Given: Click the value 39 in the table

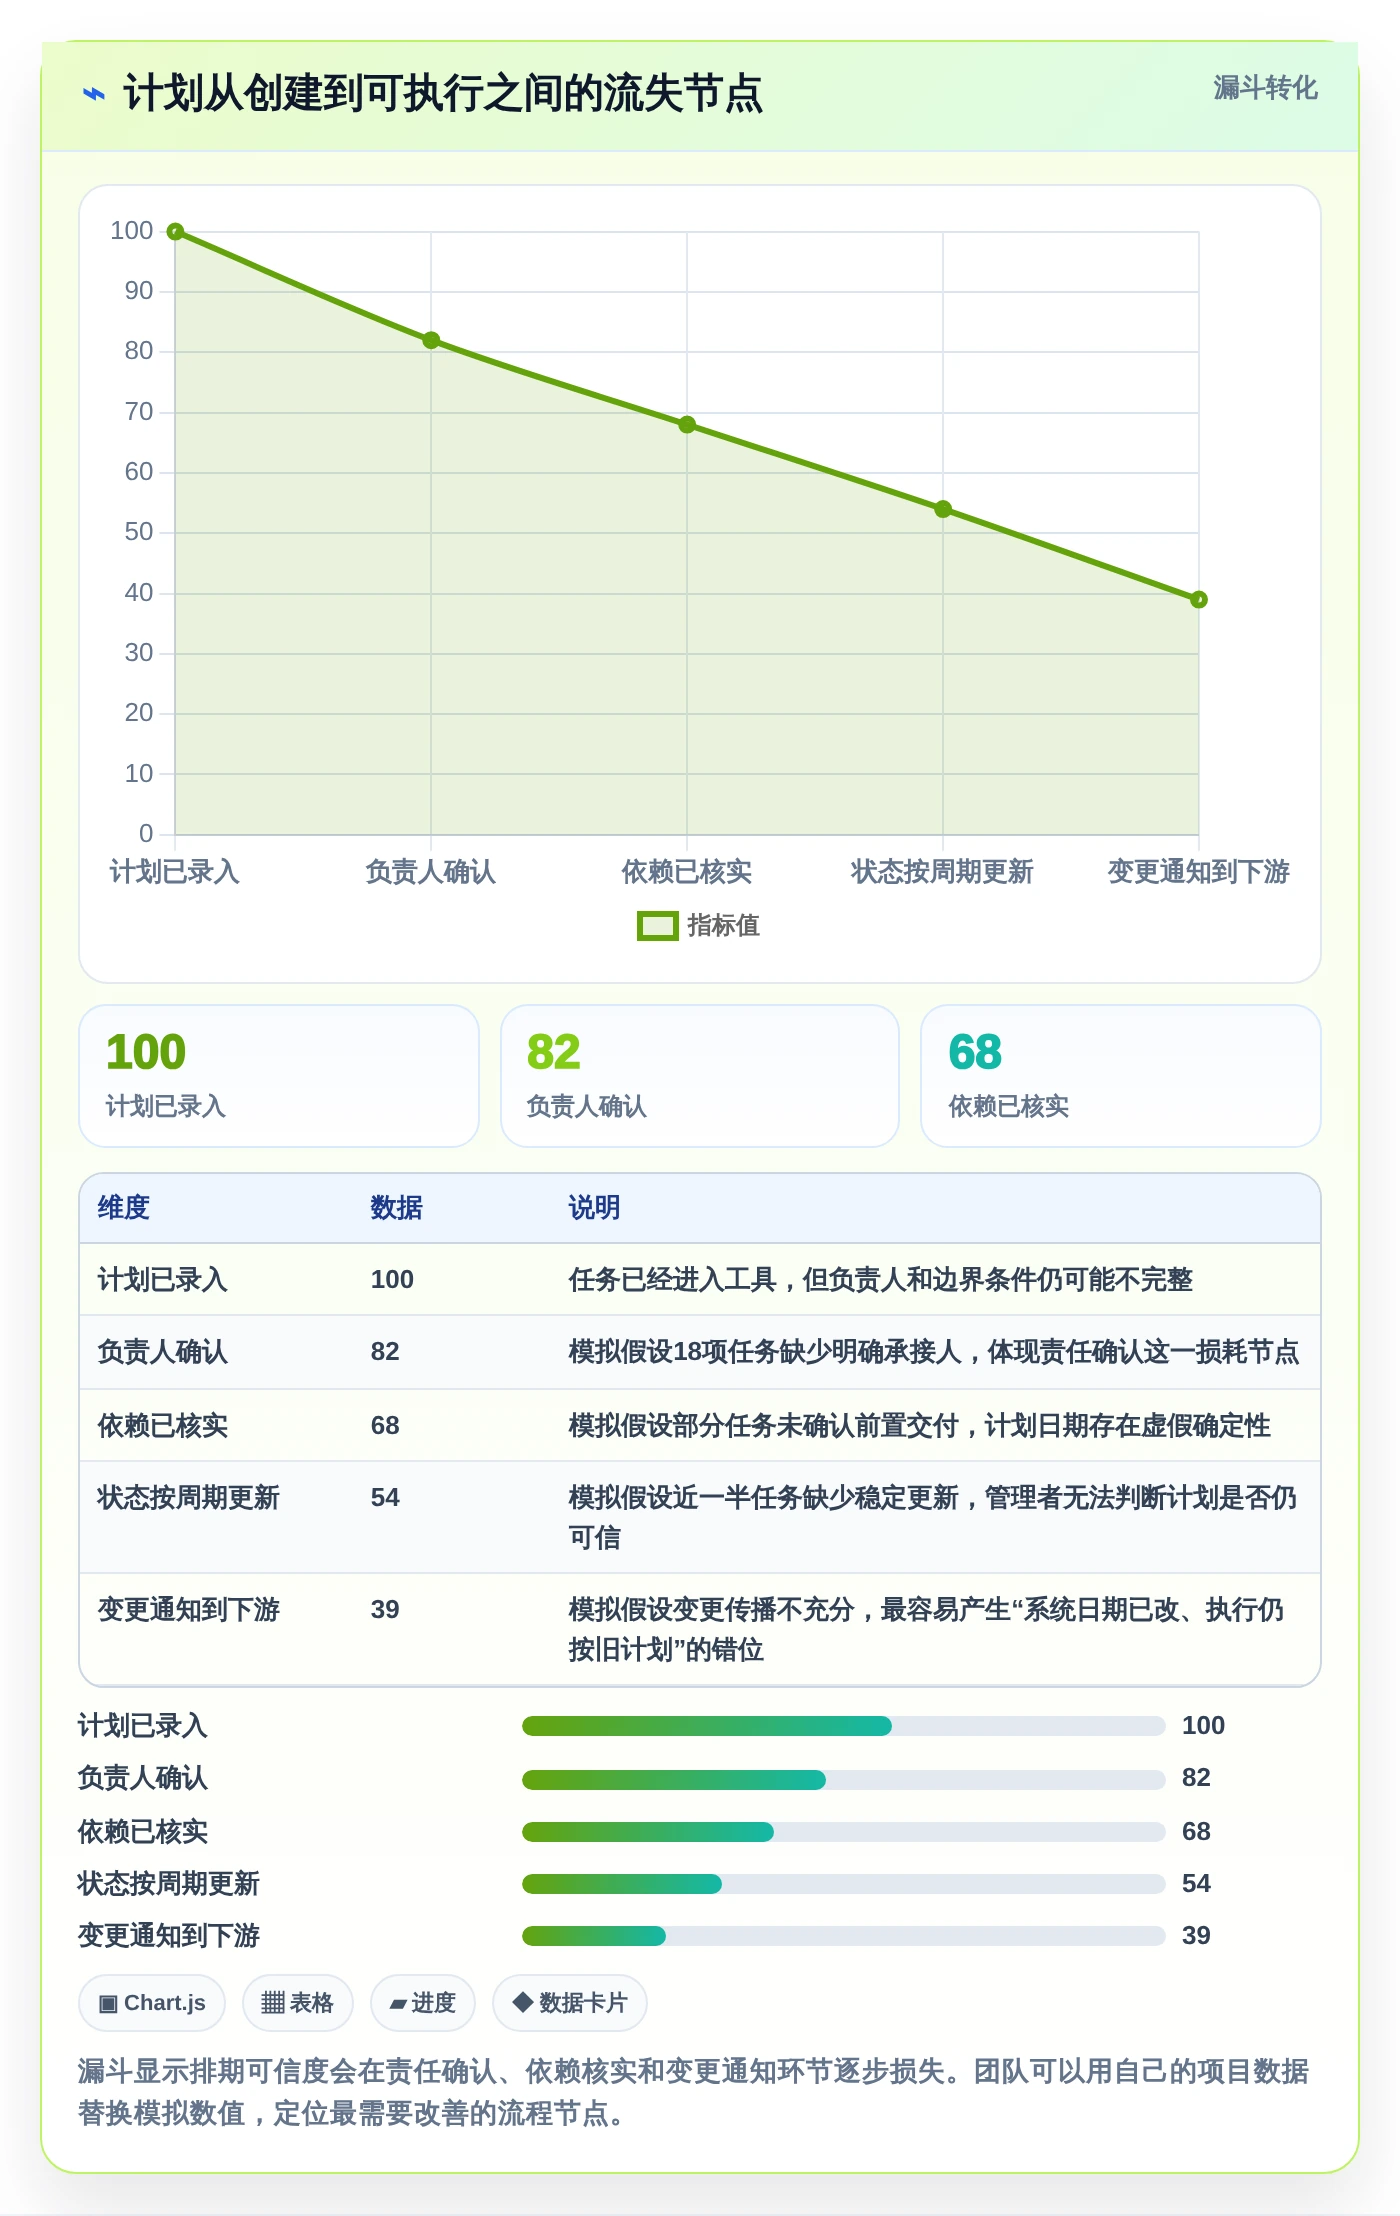Looking at the screenshot, I should 385,1609.
